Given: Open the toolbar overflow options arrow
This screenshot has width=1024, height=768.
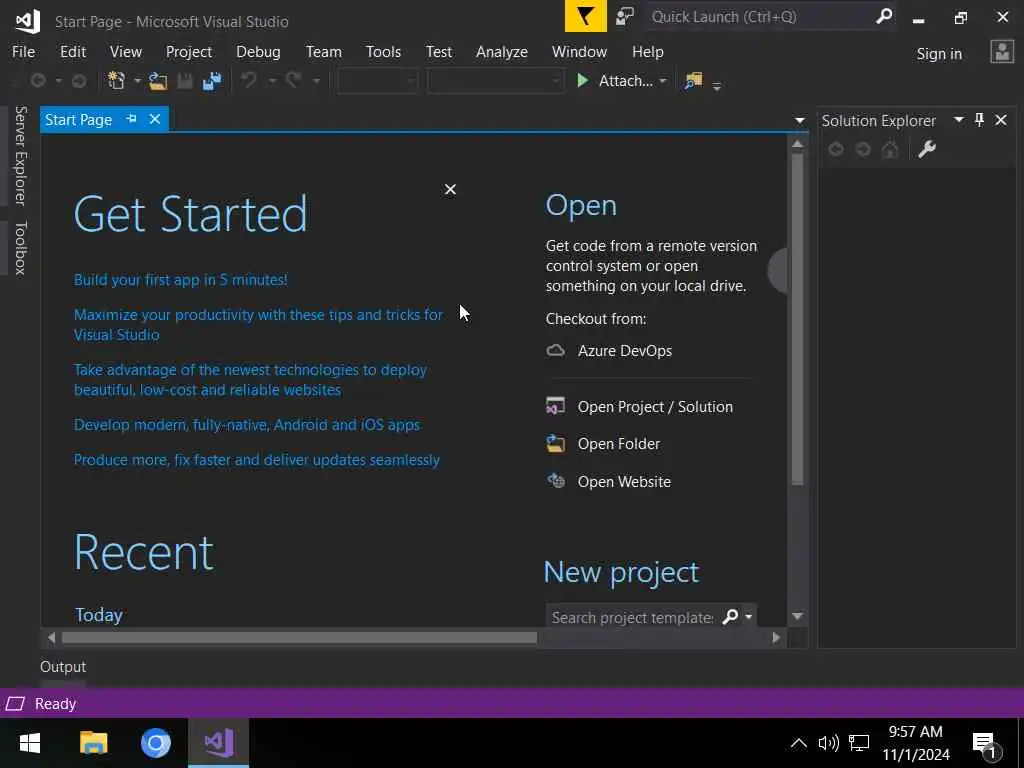Looking at the screenshot, I should [x=716, y=86].
